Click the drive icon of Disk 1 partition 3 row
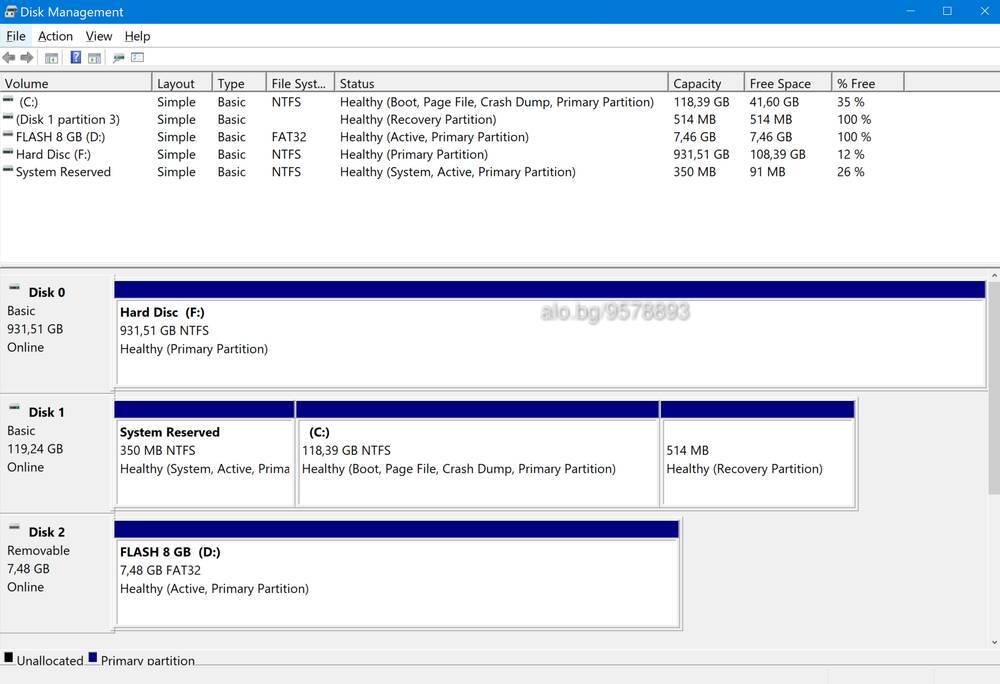 coord(8,117)
